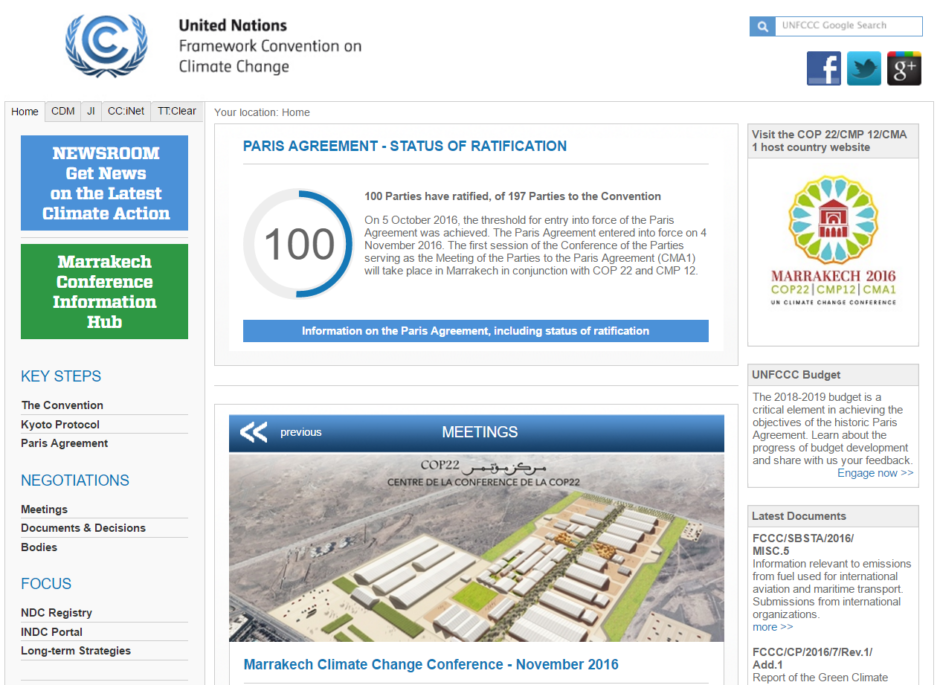
Task: Open document FCCC/CP/2016/7/Rev.1/Add.1
Action: pyautogui.click(x=812, y=658)
